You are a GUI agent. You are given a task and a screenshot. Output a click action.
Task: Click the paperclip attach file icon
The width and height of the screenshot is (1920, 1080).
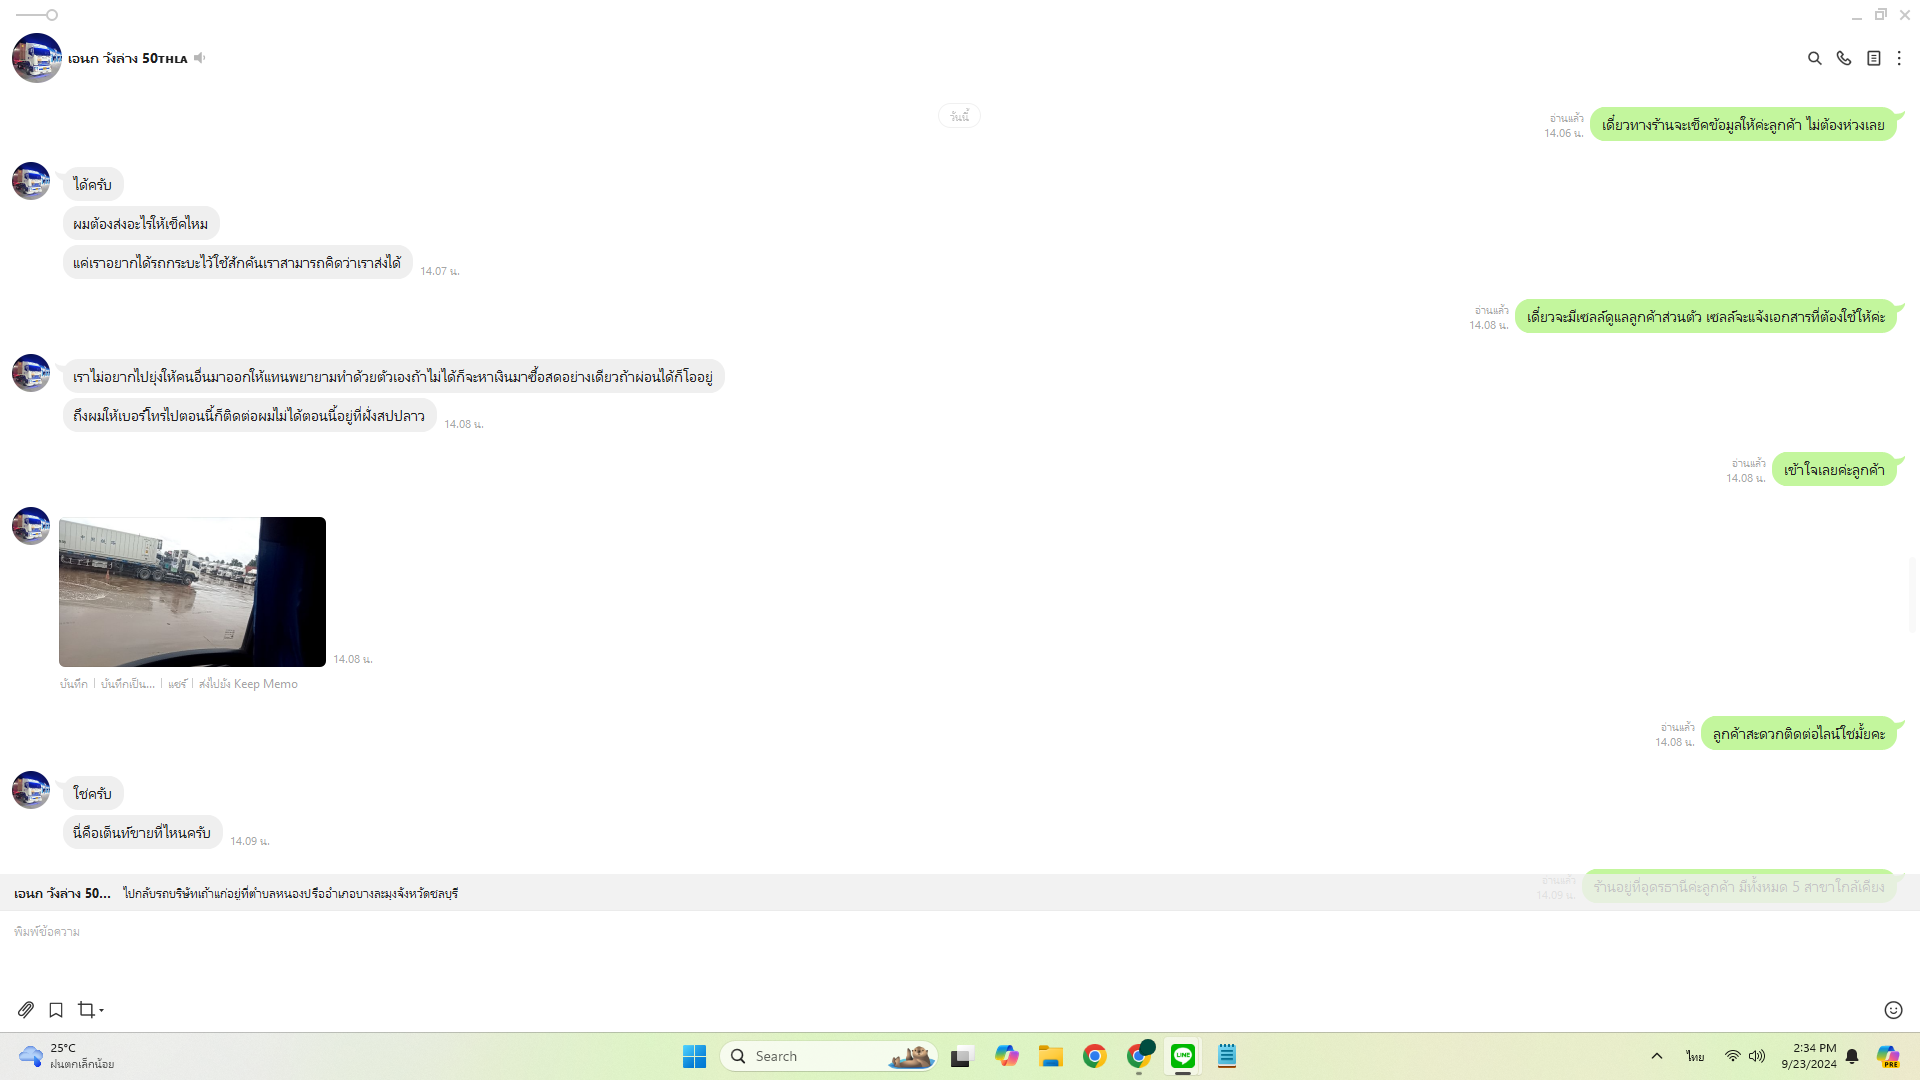coord(26,1010)
